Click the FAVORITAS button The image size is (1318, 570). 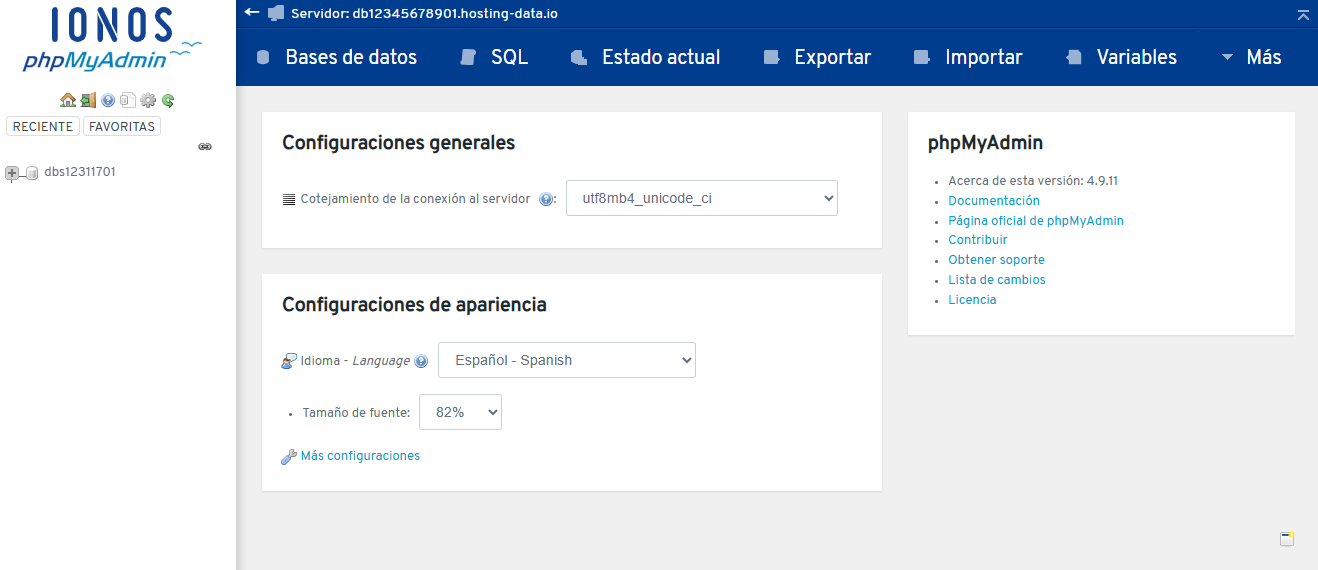pos(122,127)
